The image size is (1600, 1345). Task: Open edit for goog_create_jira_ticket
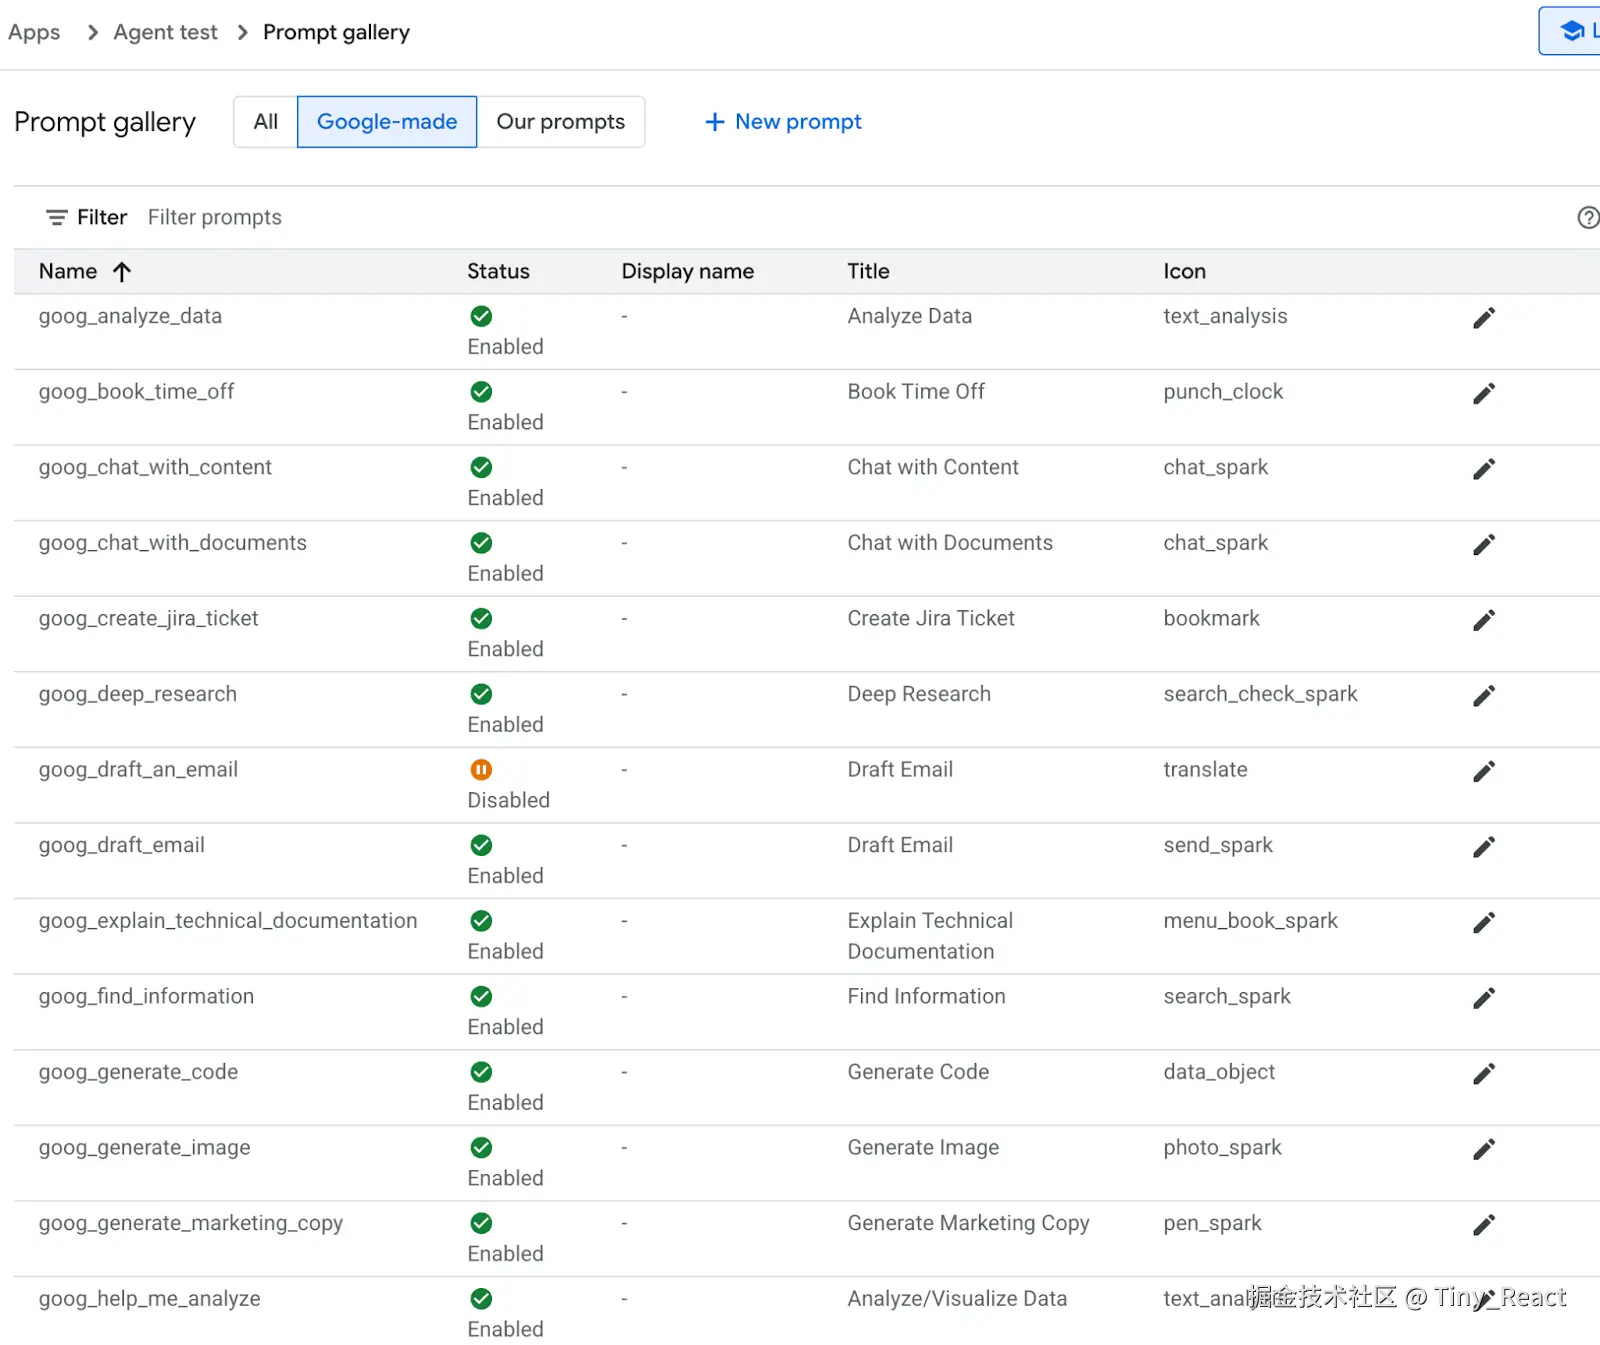(1484, 620)
